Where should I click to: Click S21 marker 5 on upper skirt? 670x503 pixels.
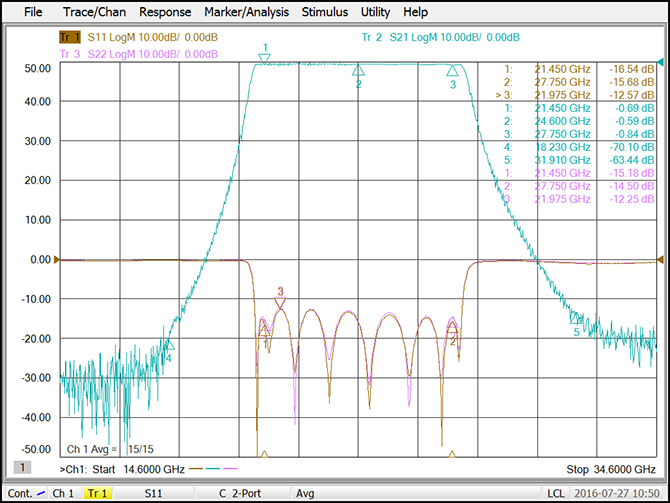[575, 318]
